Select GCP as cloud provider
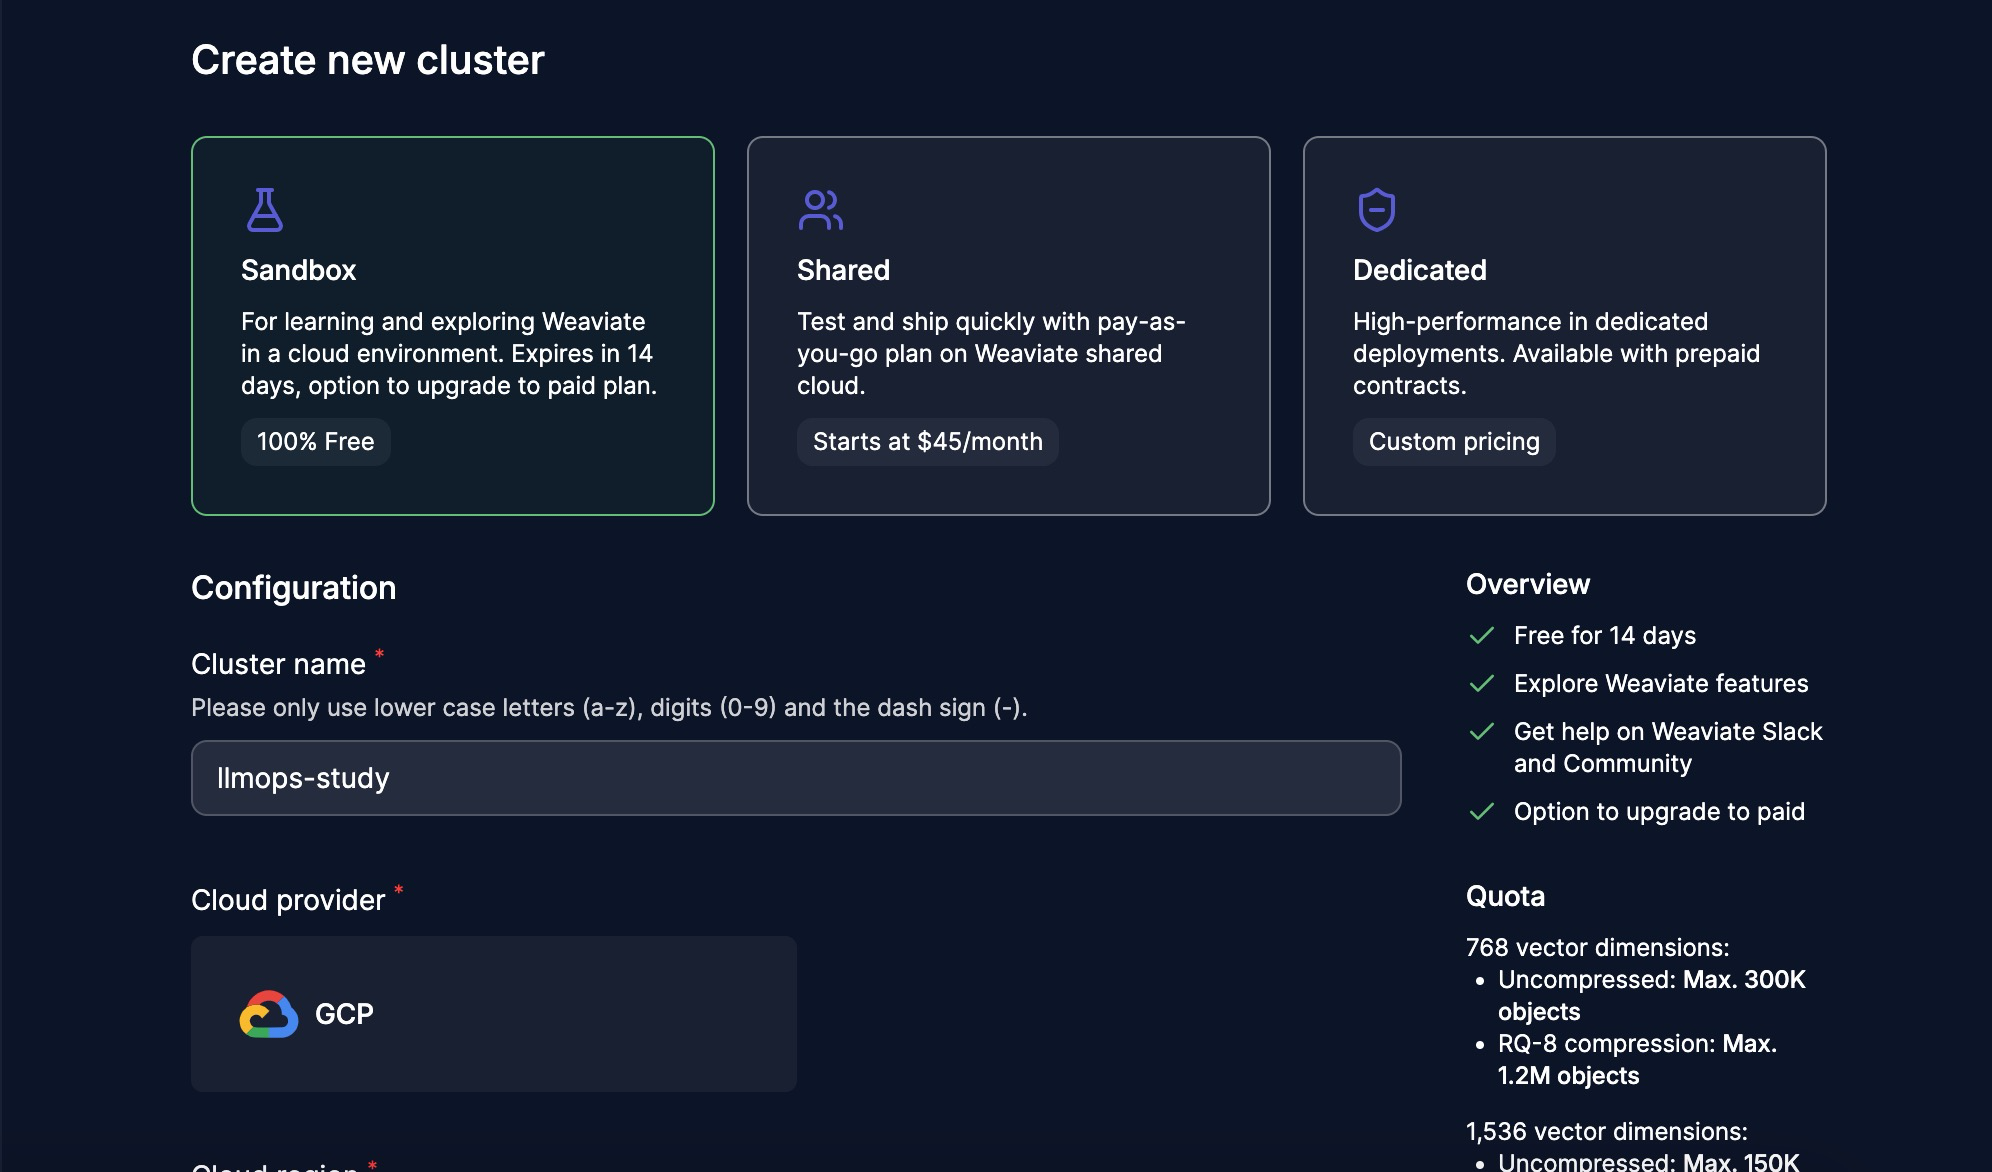The image size is (1992, 1172). pyautogui.click(x=493, y=1014)
